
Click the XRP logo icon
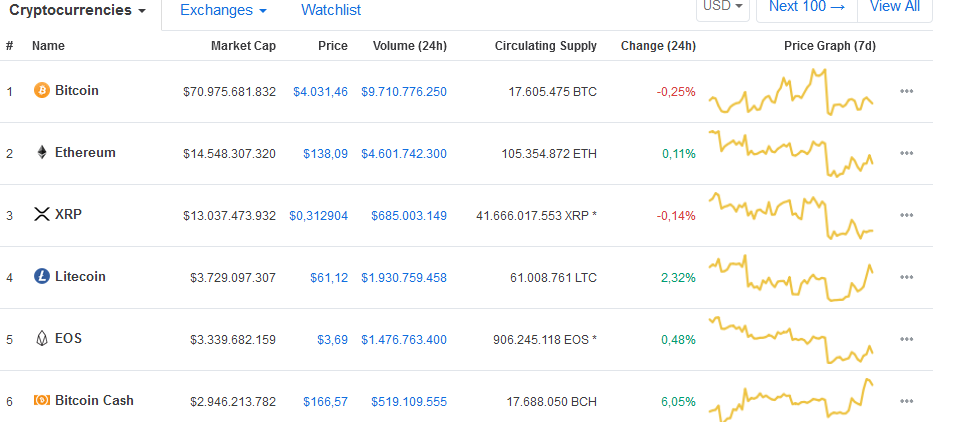pos(41,214)
